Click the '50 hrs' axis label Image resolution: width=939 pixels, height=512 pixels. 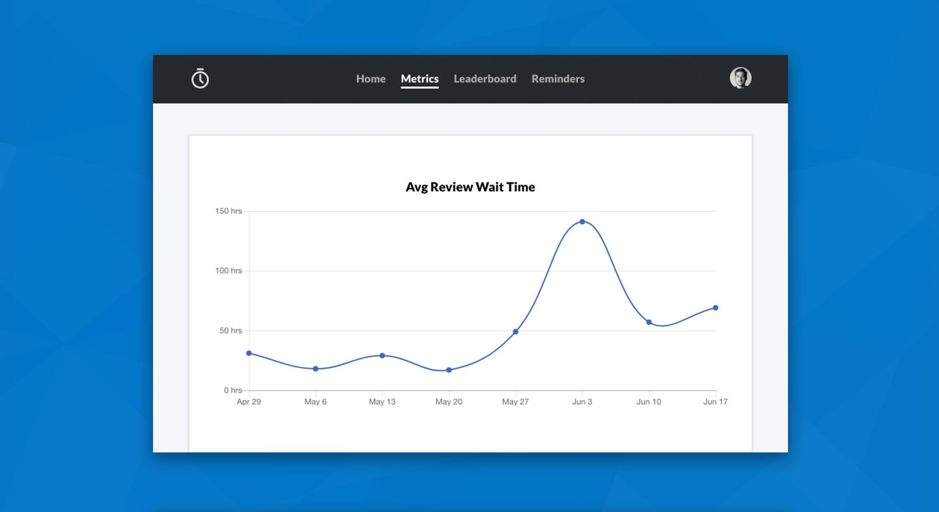click(x=231, y=331)
